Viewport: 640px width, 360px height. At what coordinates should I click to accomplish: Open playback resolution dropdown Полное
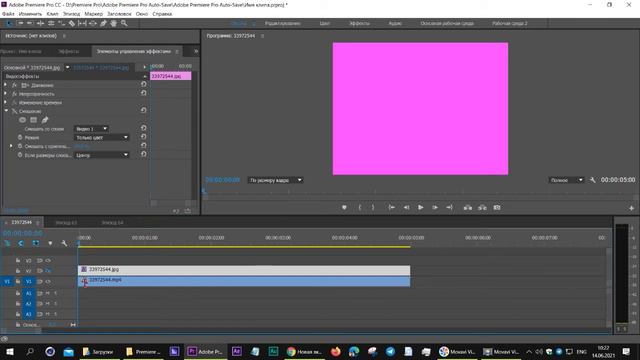tap(567, 180)
